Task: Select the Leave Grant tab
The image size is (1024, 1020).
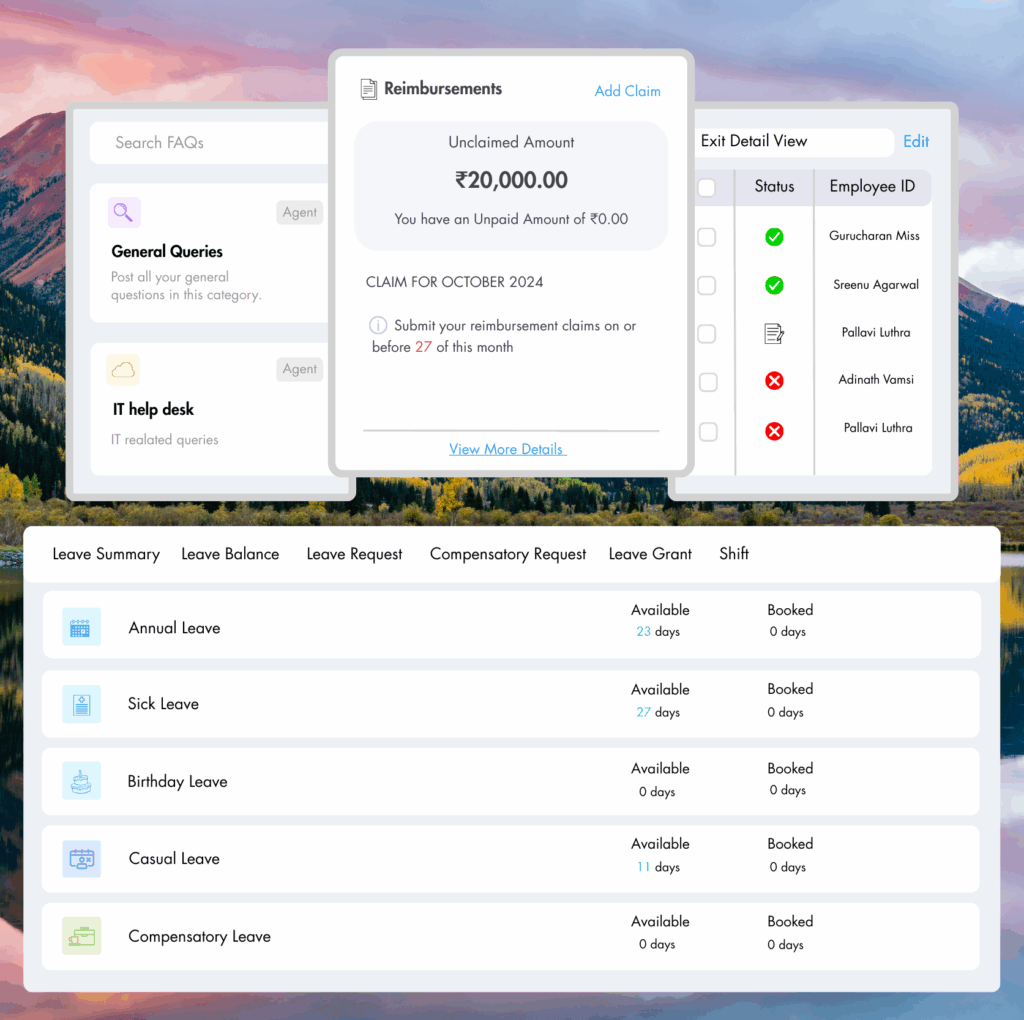Action: point(650,554)
